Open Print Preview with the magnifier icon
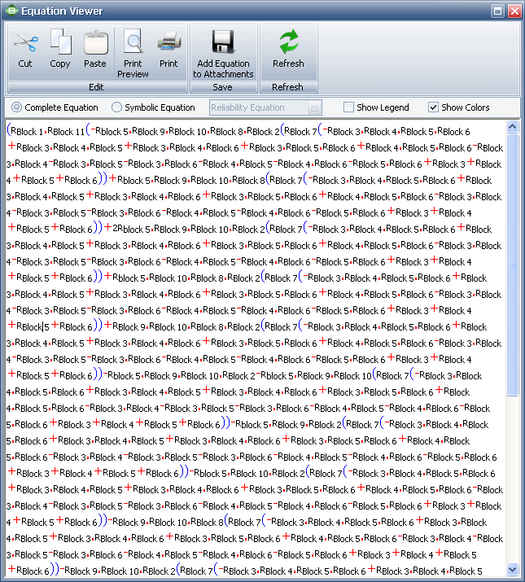Image resolution: width=525 pixels, height=582 pixels. pyautogui.click(x=133, y=42)
